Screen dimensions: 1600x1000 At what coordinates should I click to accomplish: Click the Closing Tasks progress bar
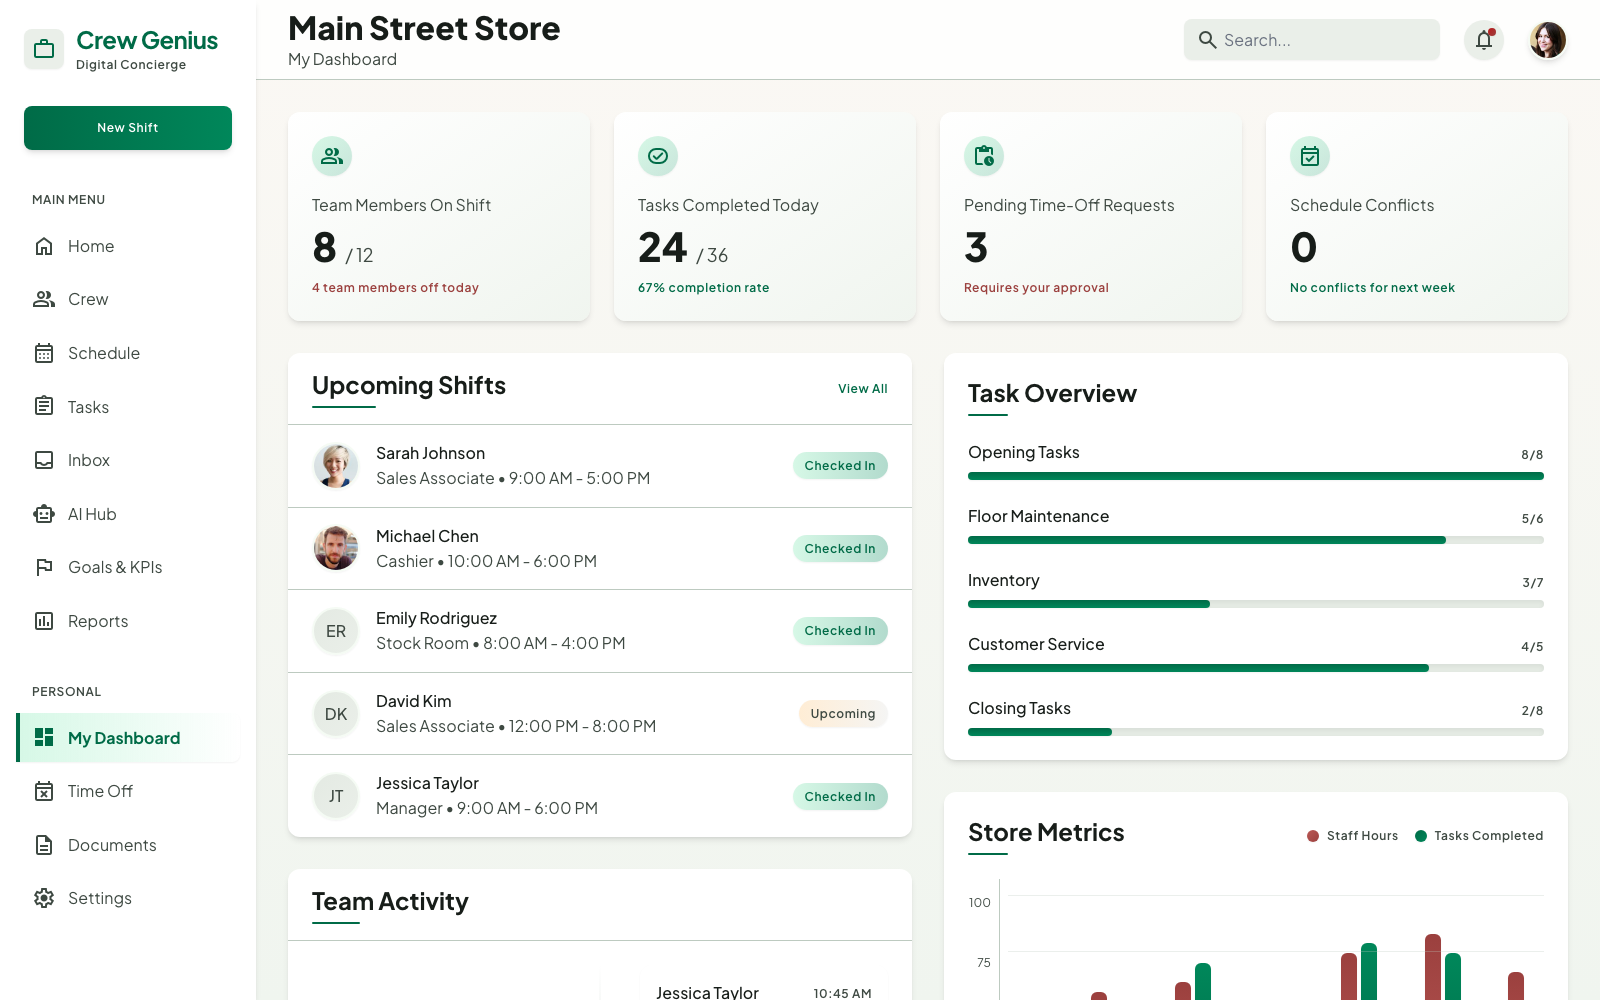pyautogui.click(x=1256, y=732)
